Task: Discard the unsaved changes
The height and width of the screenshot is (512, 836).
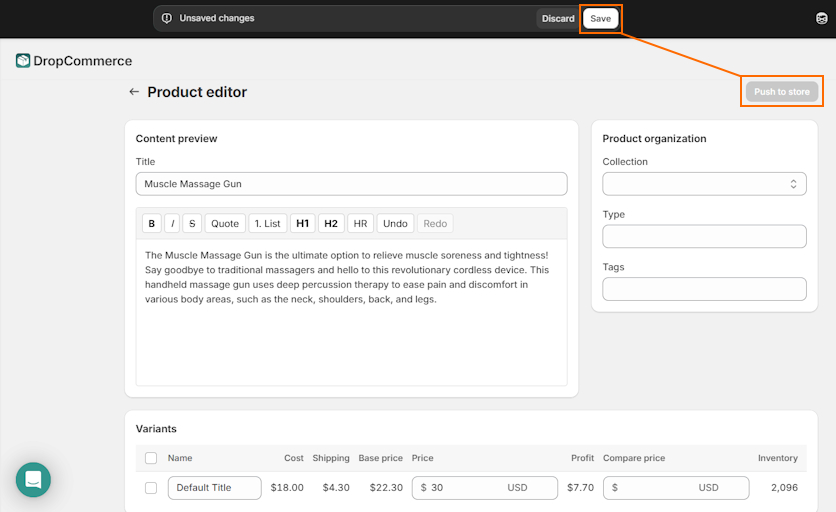Action: [x=558, y=18]
